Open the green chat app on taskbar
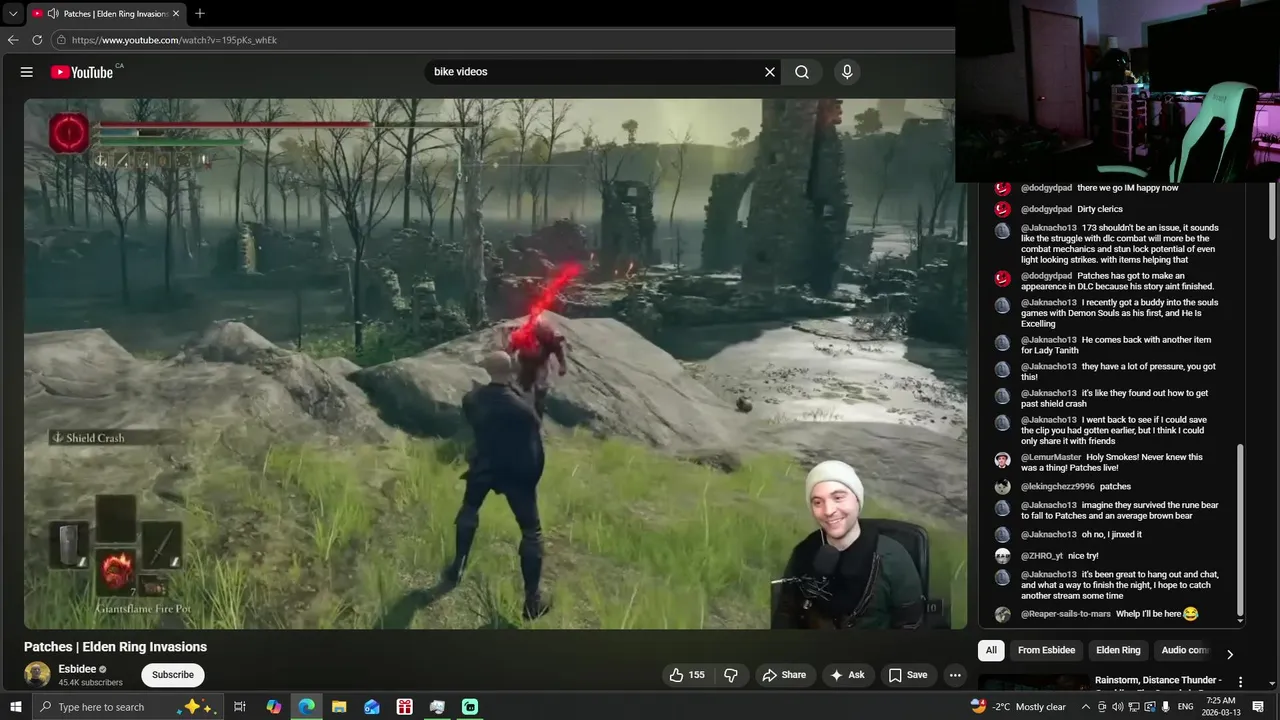 click(470, 707)
